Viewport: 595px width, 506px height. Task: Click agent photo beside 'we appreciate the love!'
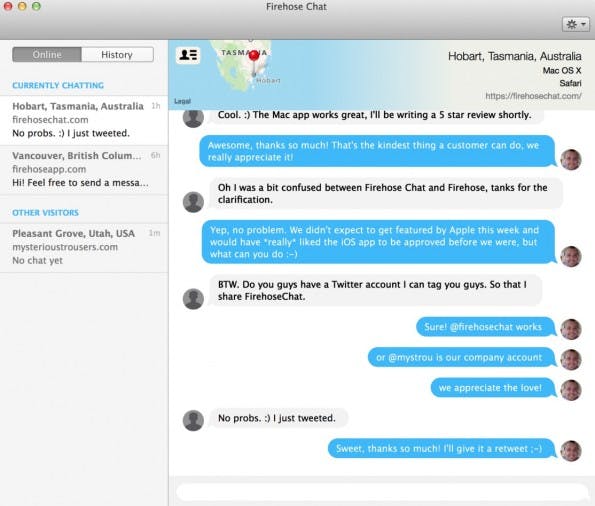(571, 390)
